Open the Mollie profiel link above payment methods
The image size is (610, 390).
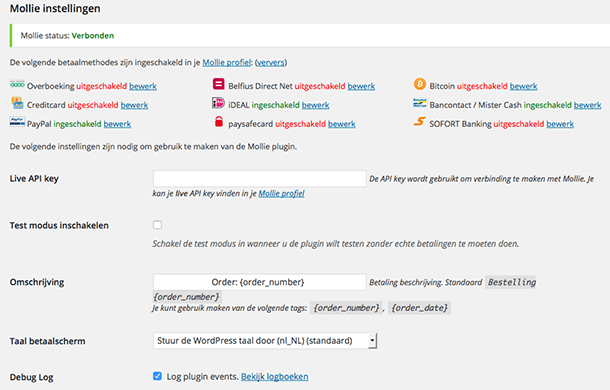[227, 62]
